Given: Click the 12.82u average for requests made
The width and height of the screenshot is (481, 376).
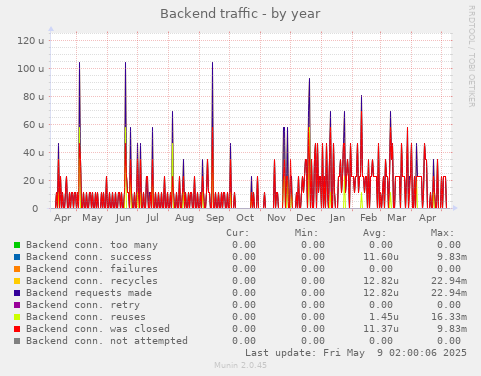Looking at the screenshot, I should pyautogui.click(x=381, y=293).
